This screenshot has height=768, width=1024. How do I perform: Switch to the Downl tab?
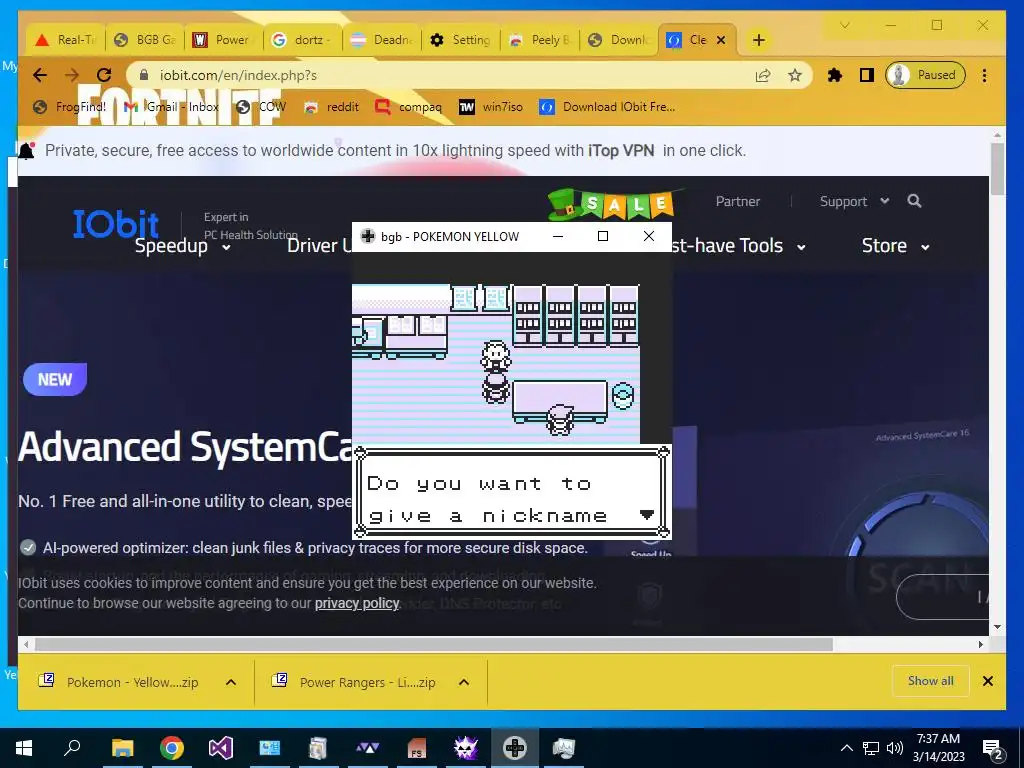coord(619,40)
